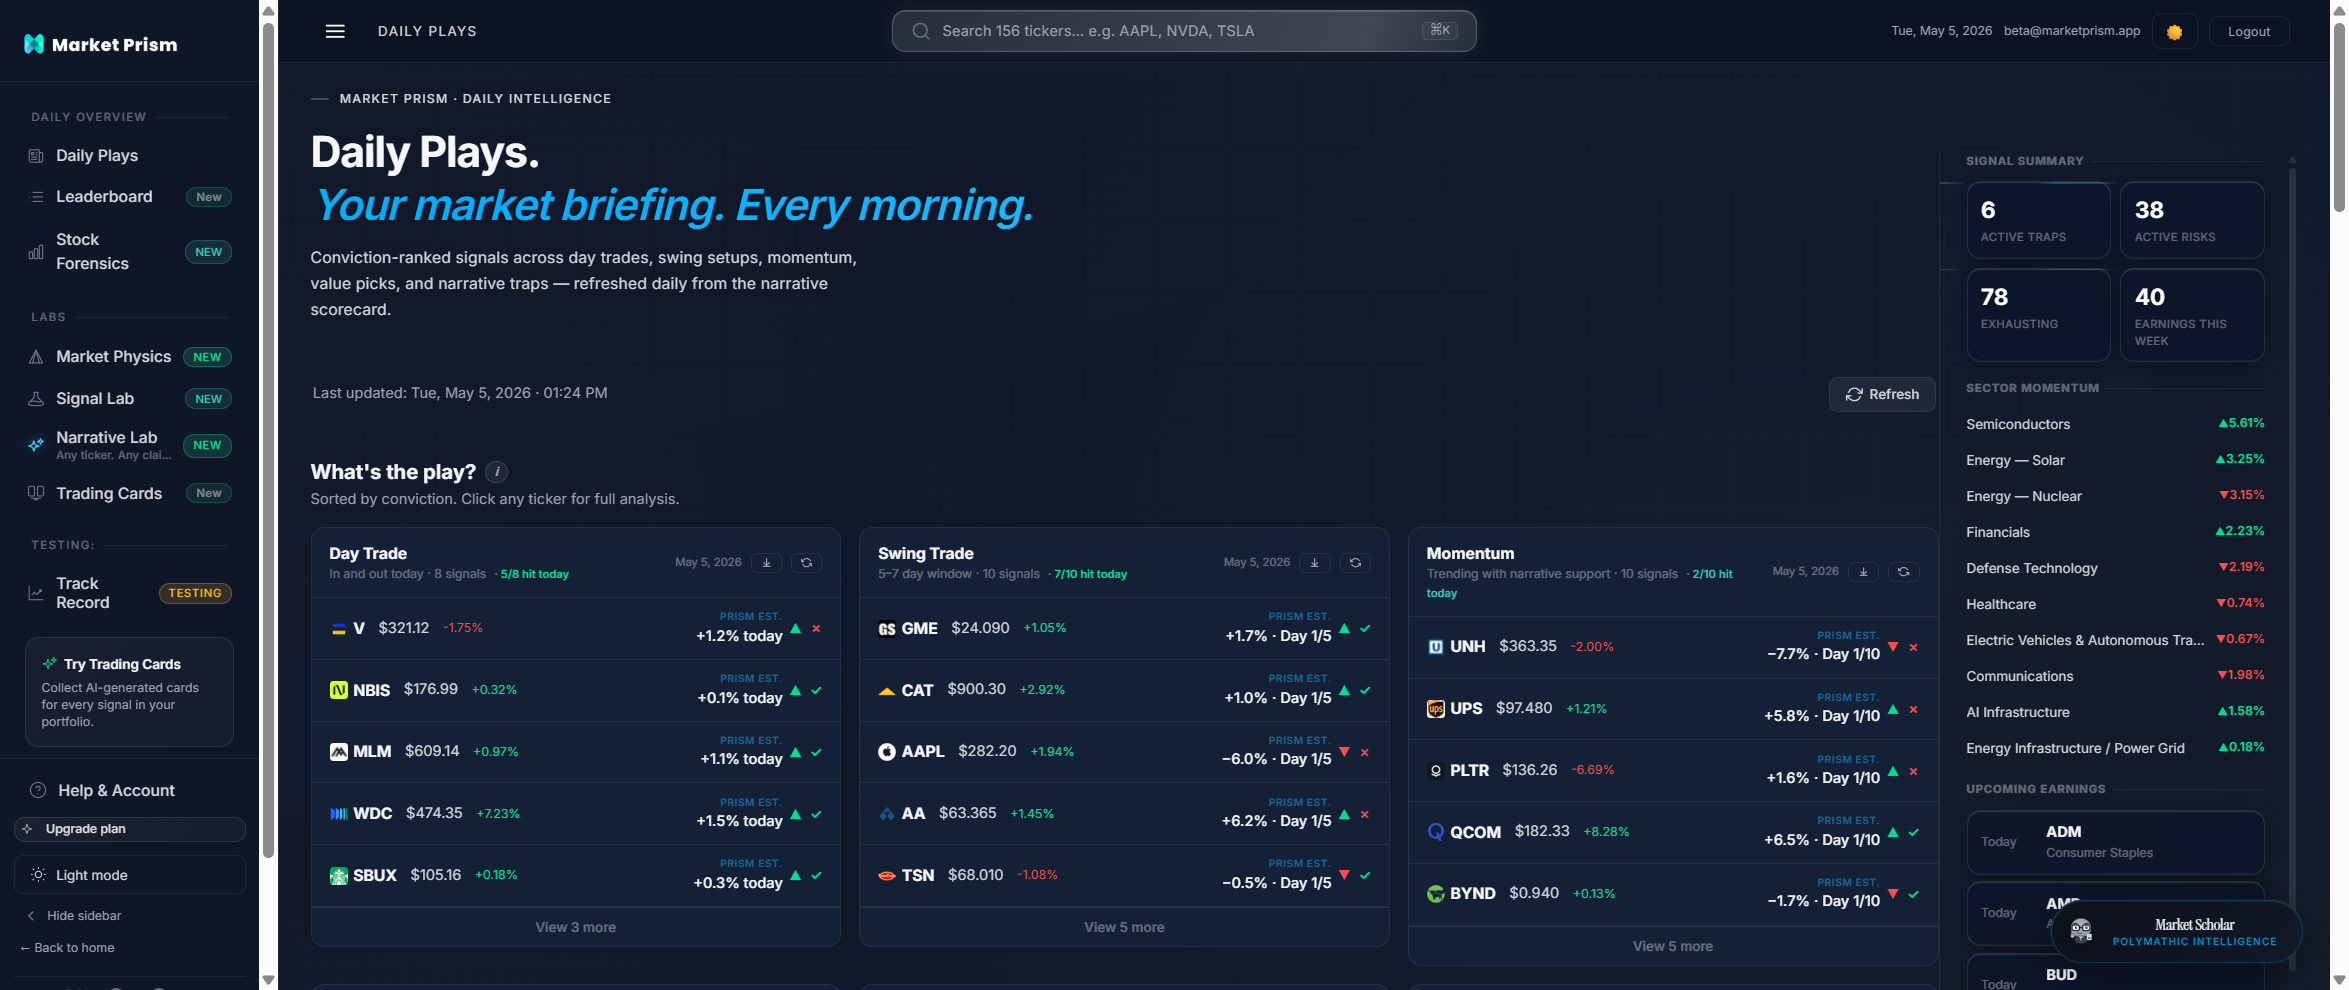
Task: Click the CAT ticker logo icon
Action: pyautogui.click(x=887, y=690)
